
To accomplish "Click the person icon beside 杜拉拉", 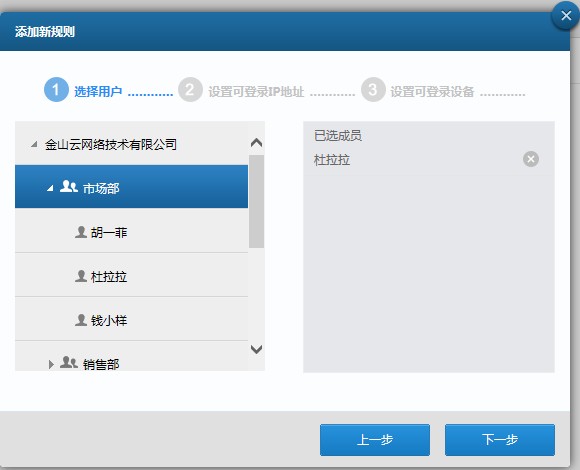I will point(81,276).
